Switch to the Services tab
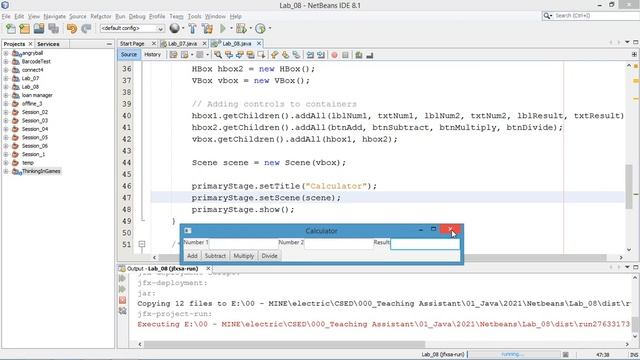 coord(48,44)
